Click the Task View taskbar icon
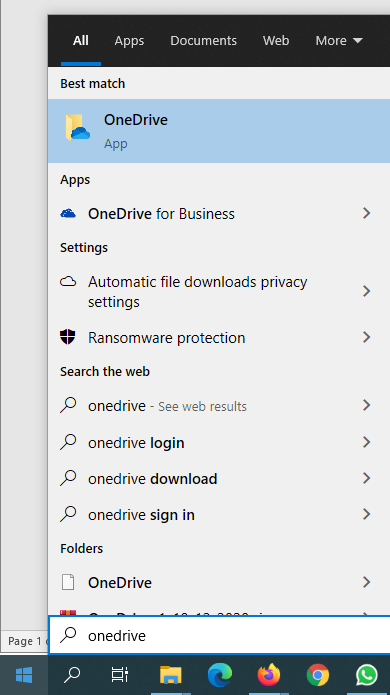Screen dimensions: 390x695 point(120,675)
